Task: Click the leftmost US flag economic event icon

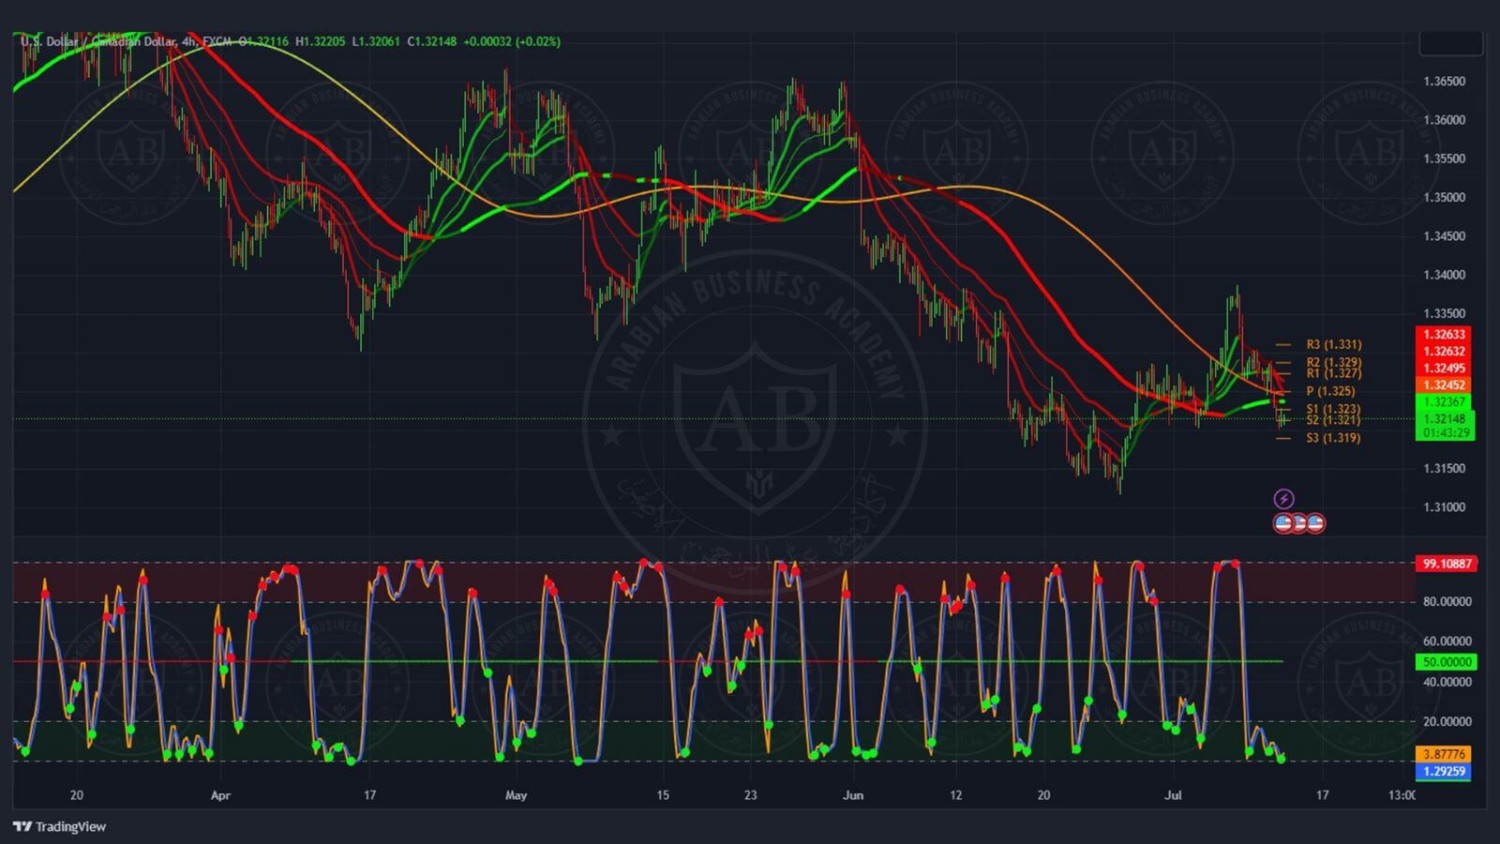Action: pyautogui.click(x=1283, y=522)
